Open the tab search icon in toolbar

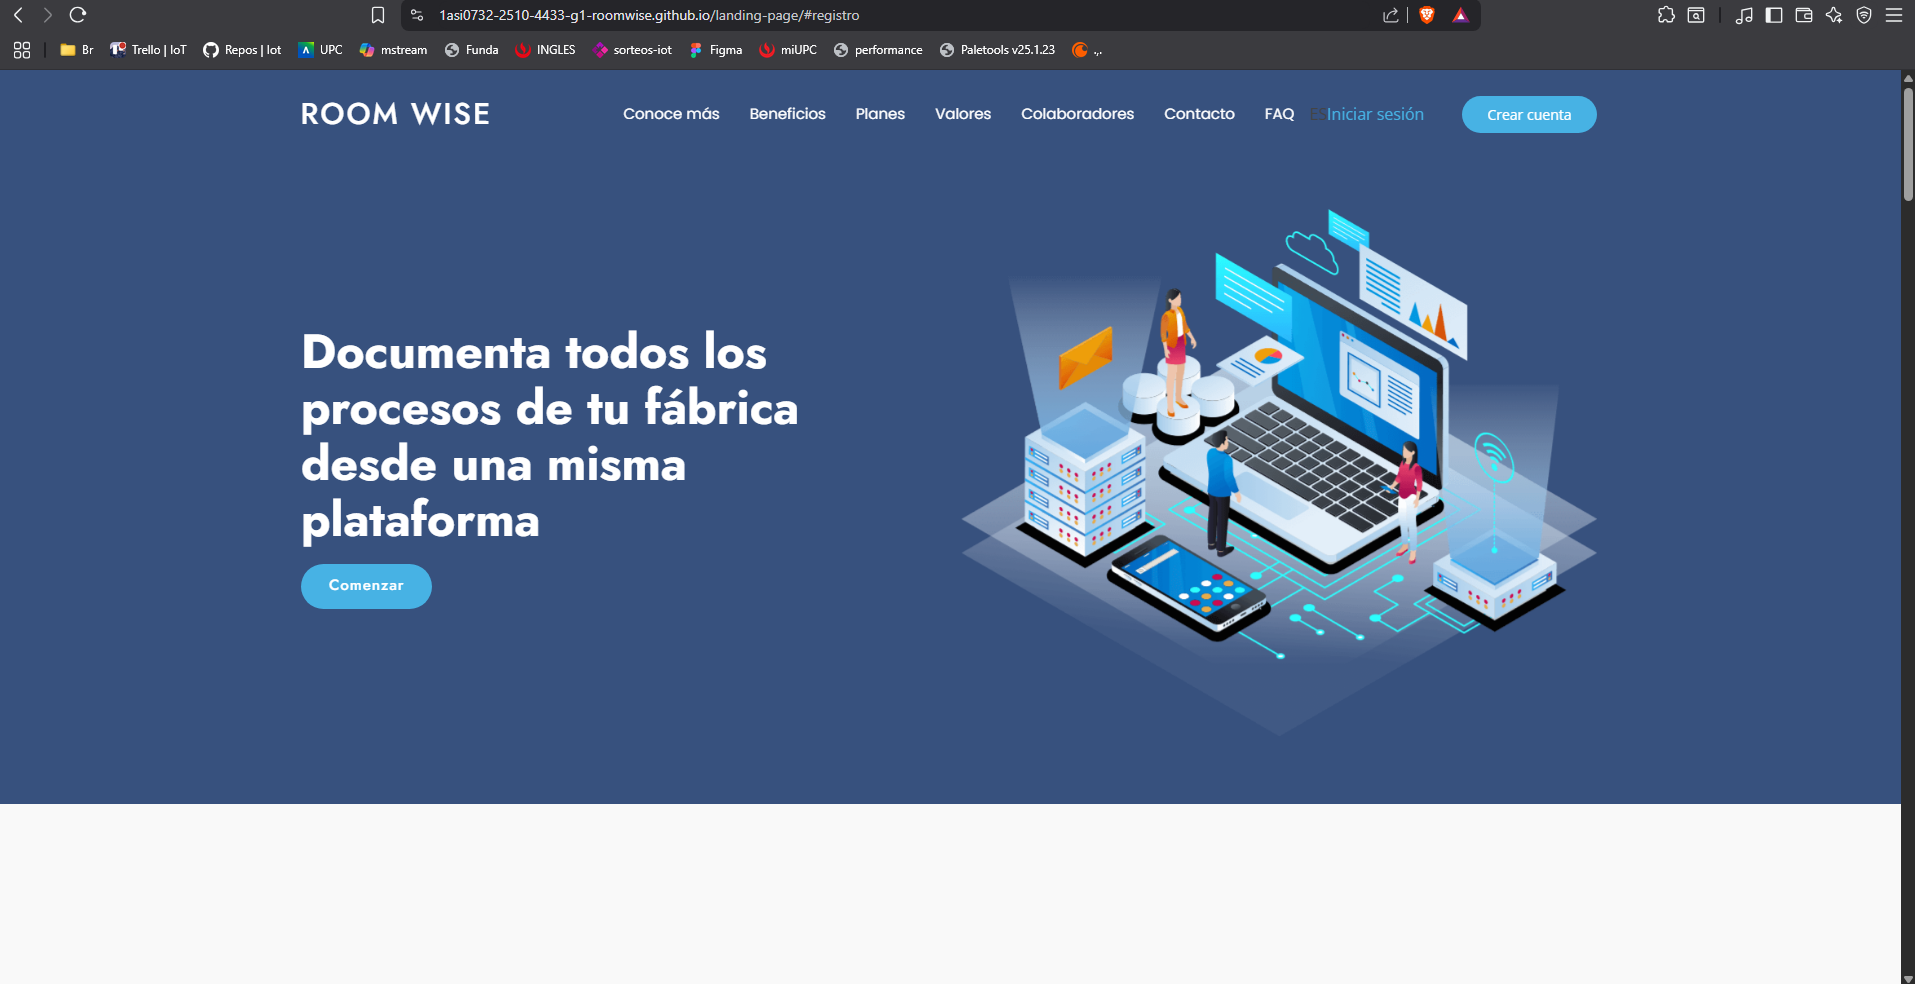click(x=1696, y=15)
